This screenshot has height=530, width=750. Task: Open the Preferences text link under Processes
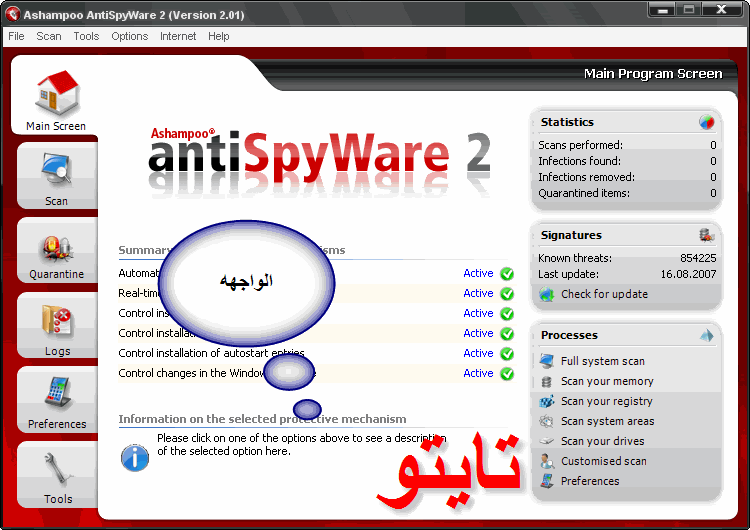pos(590,481)
